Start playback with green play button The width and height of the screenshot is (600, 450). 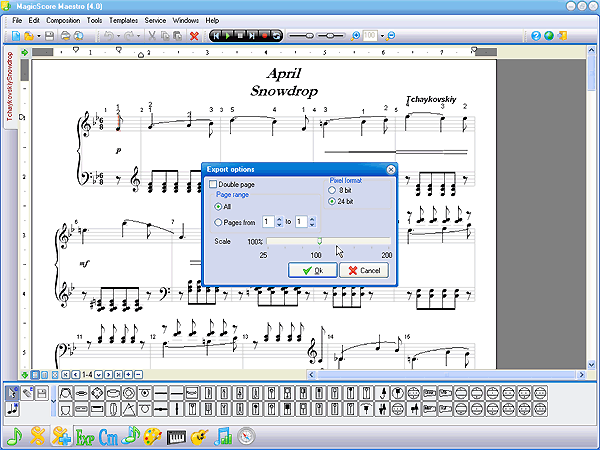coord(228,36)
